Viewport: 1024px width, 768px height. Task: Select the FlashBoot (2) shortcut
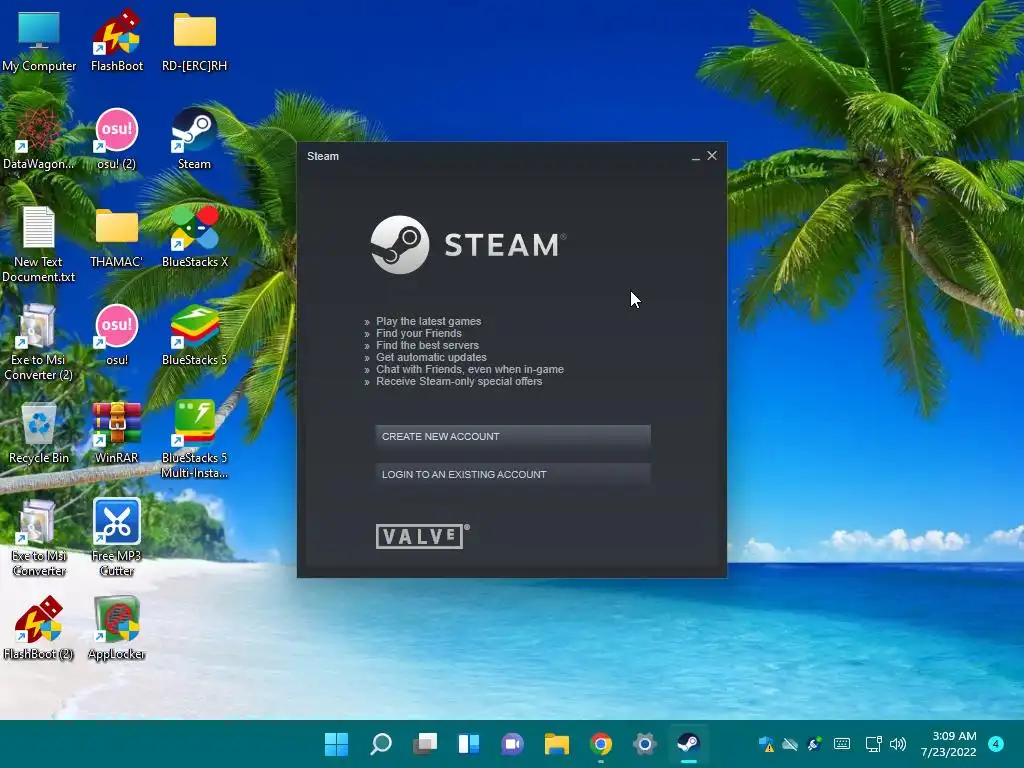click(39, 628)
